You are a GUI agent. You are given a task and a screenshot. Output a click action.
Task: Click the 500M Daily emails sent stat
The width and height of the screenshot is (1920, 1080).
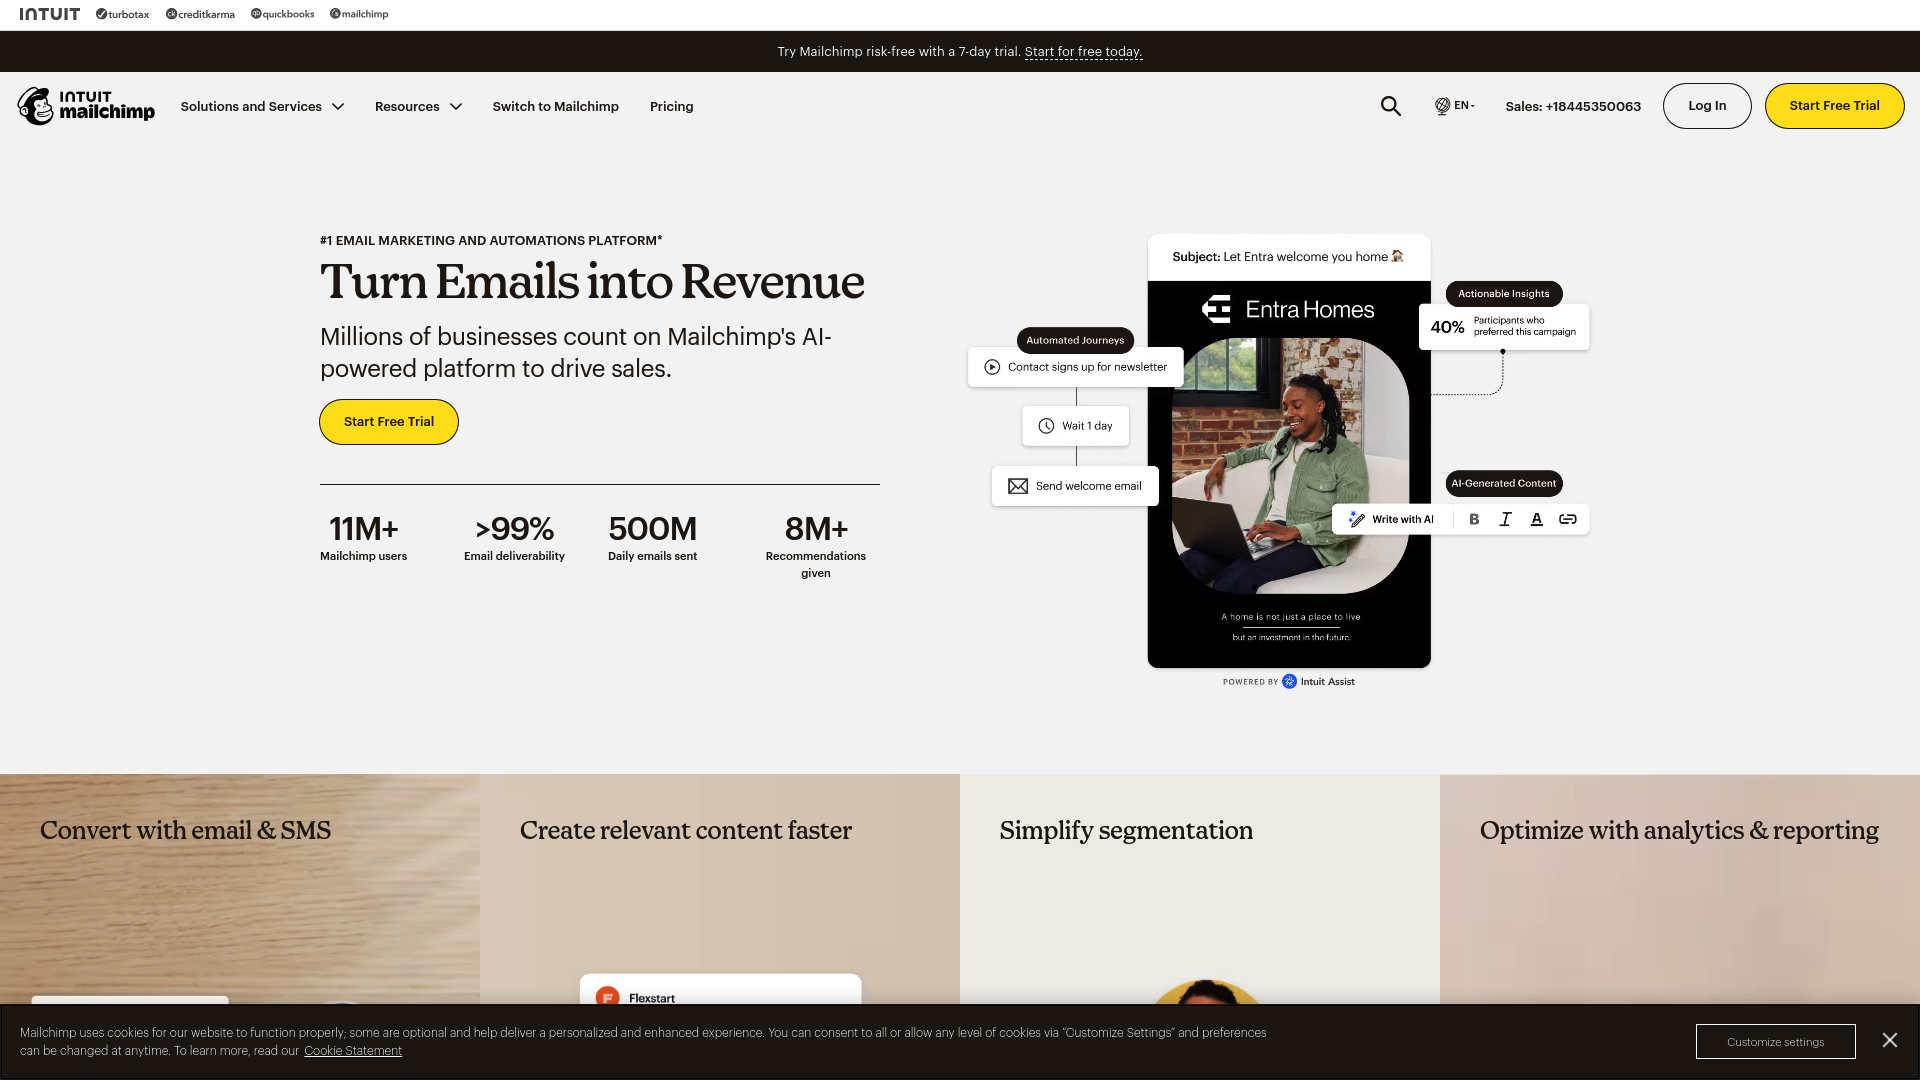tap(652, 537)
